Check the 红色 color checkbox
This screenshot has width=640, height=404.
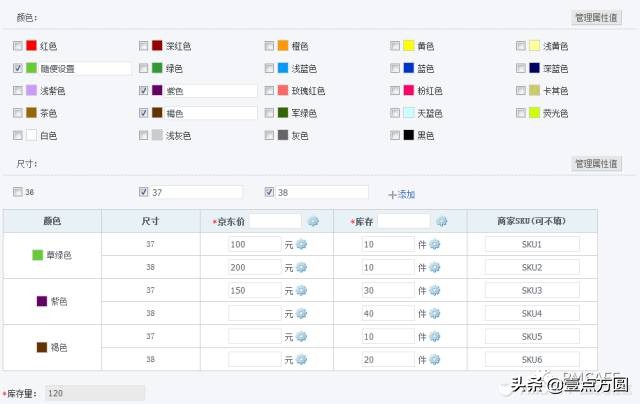click(18, 46)
